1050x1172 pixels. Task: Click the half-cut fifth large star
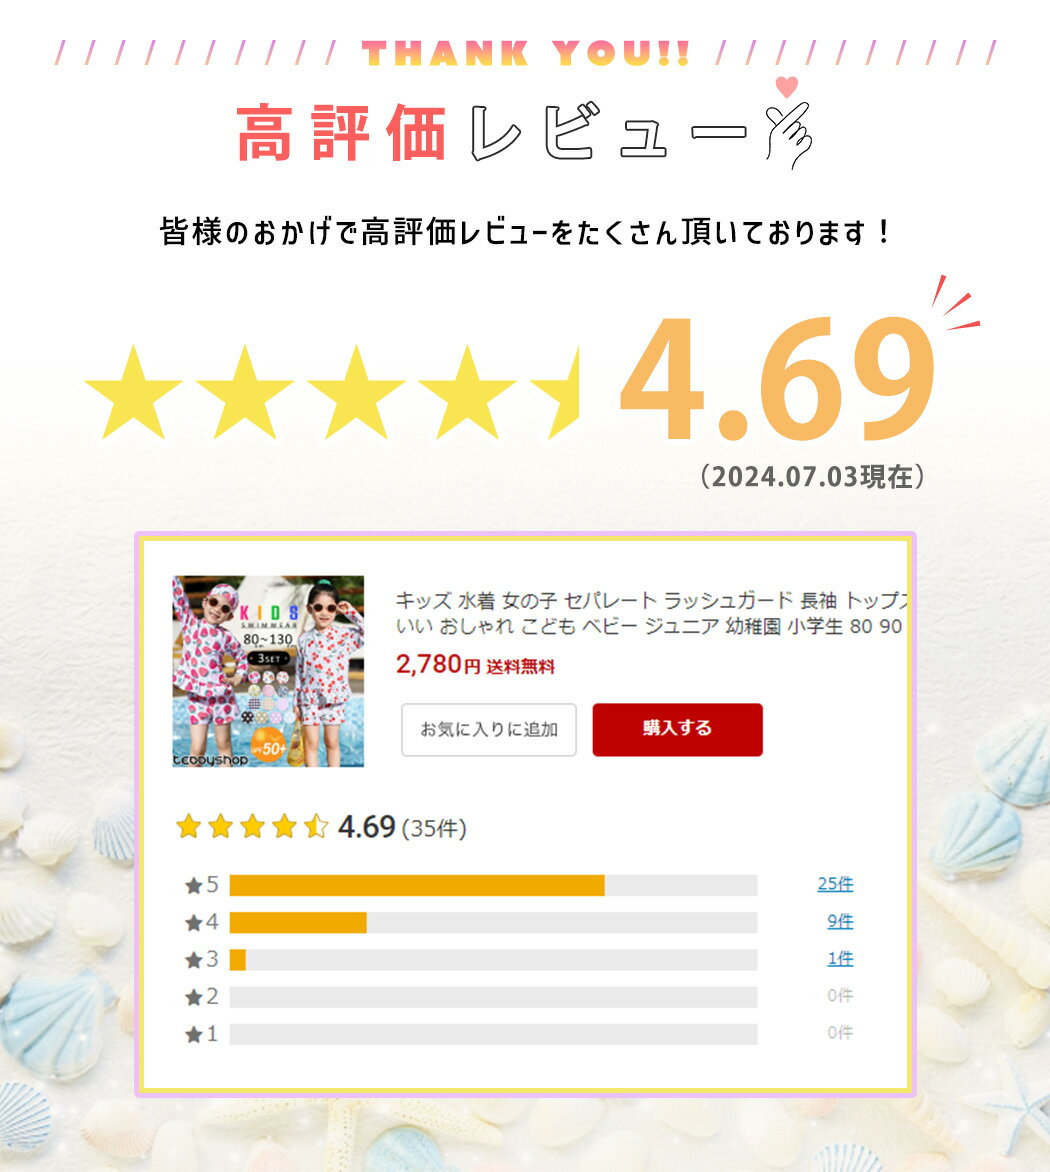click(555, 392)
